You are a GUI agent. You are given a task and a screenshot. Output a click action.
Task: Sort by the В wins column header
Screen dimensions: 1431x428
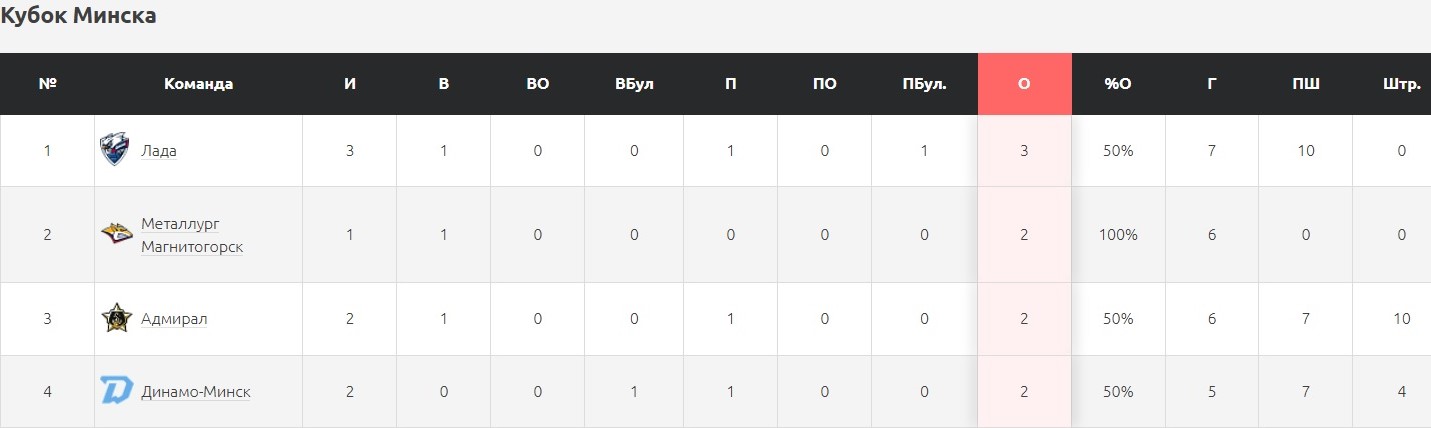443,84
